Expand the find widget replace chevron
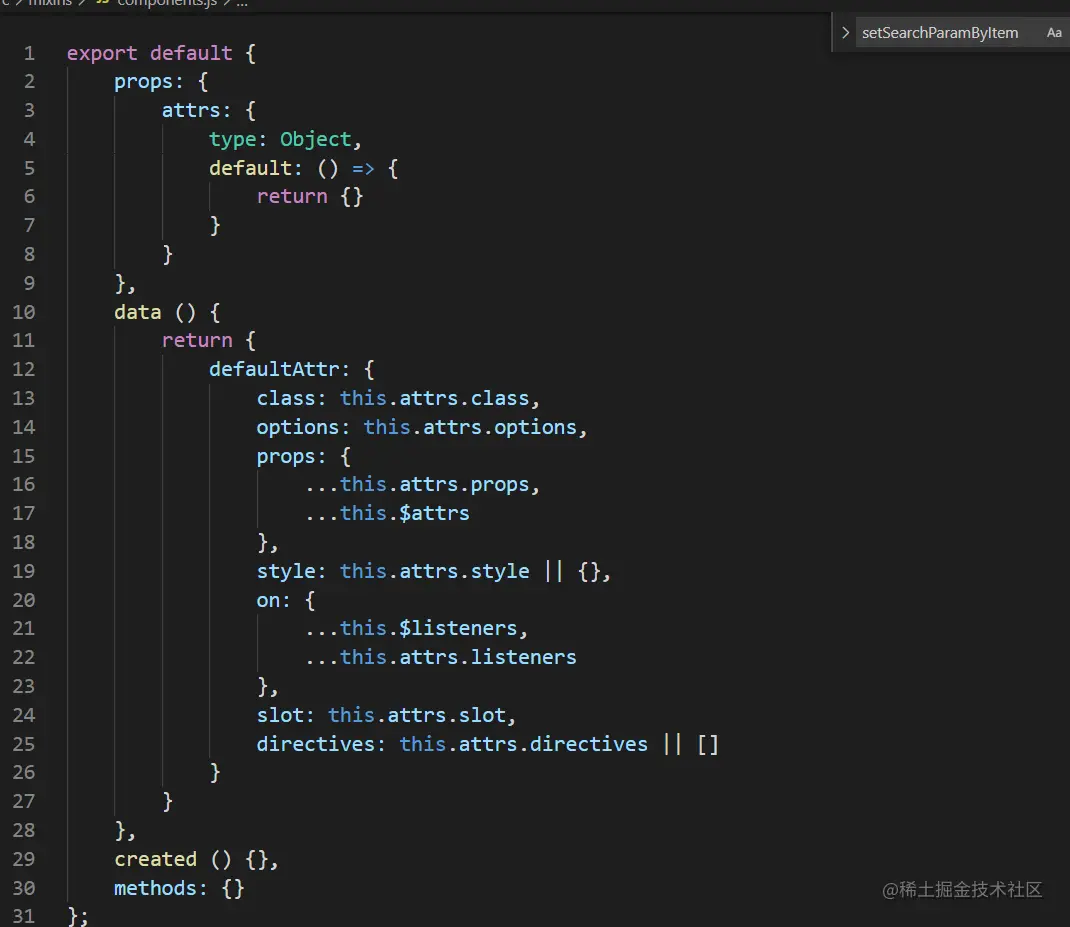This screenshot has height=927, width=1070. tap(845, 33)
